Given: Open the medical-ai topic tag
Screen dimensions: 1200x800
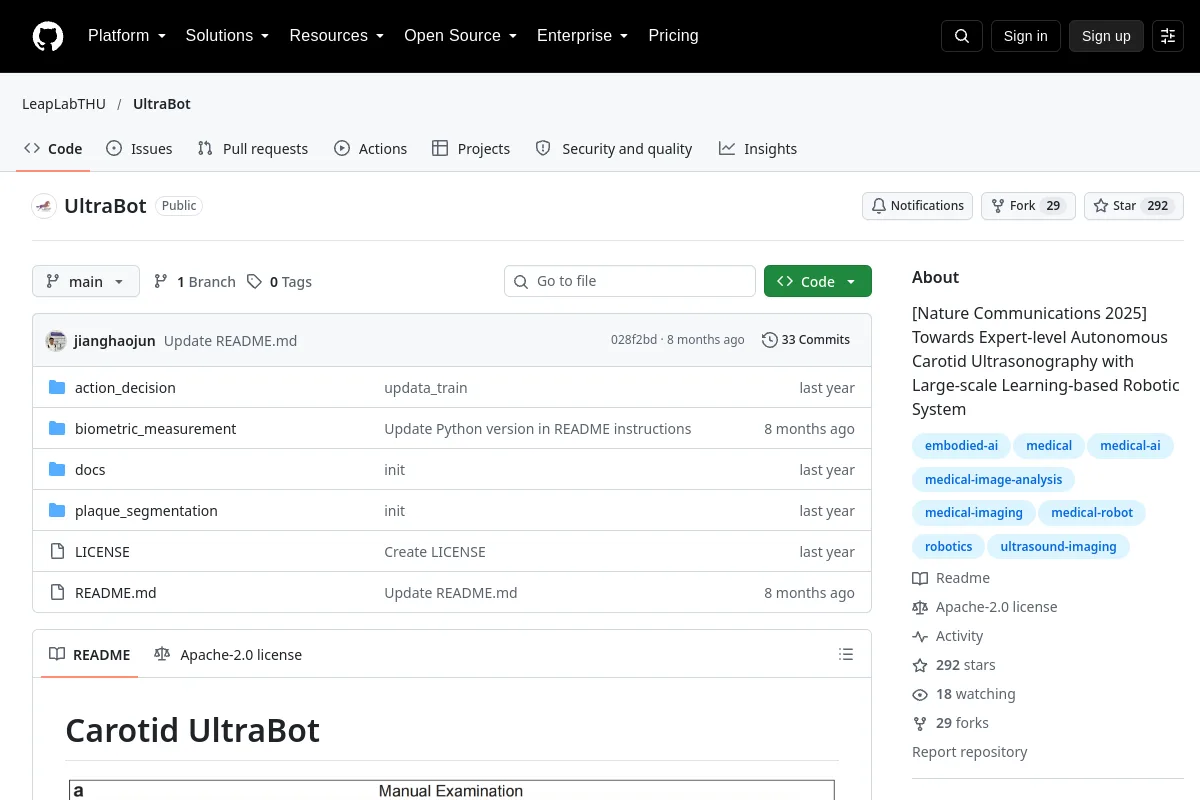Looking at the screenshot, I should pyautogui.click(x=1130, y=446).
